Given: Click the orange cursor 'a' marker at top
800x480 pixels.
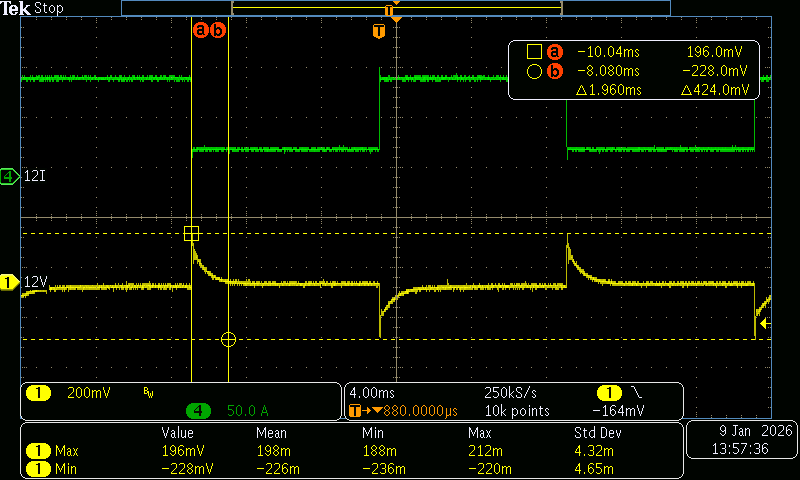Looking at the screenshot, I should pyautogui.click(x=200, y=30).
